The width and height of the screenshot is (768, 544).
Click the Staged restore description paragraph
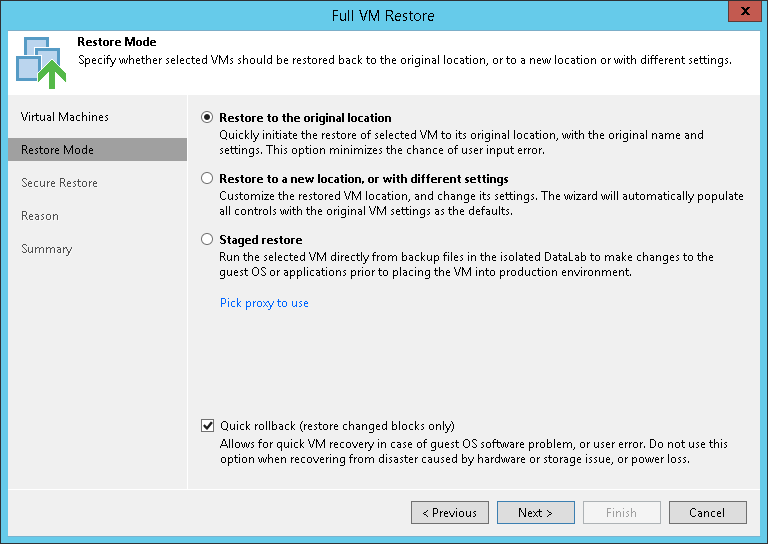point(466,264)
